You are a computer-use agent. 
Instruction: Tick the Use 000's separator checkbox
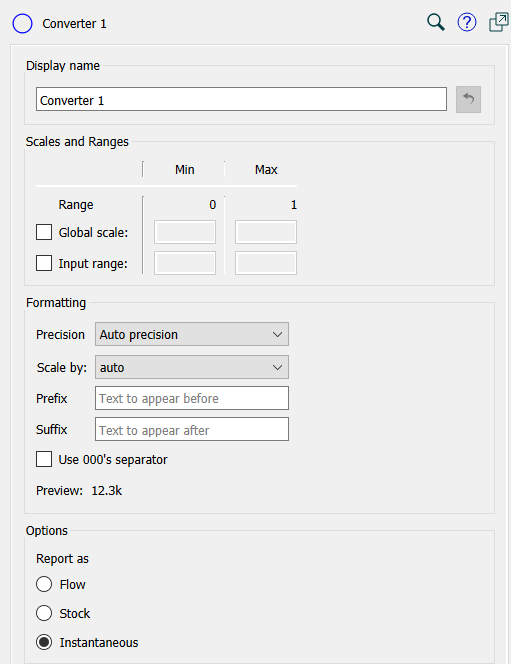click(x=44, y=459)
